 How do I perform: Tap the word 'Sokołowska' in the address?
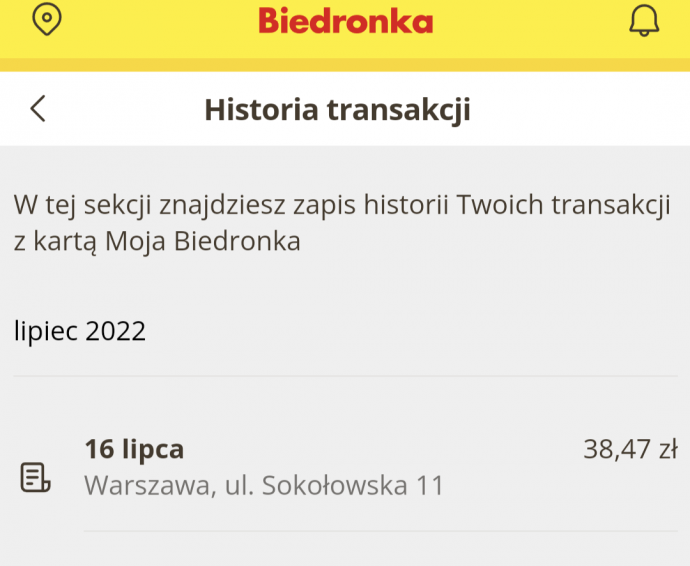[335, 486]
